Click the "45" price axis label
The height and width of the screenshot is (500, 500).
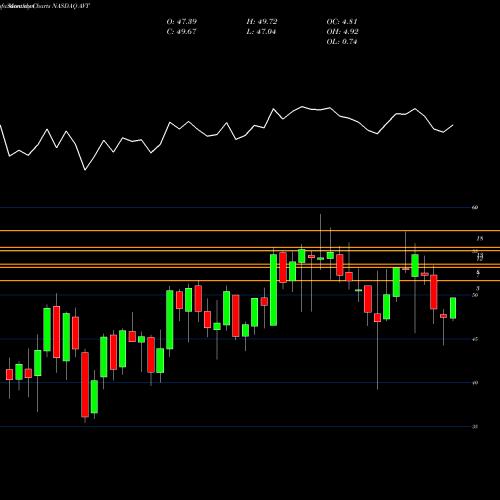pos(475,339)
